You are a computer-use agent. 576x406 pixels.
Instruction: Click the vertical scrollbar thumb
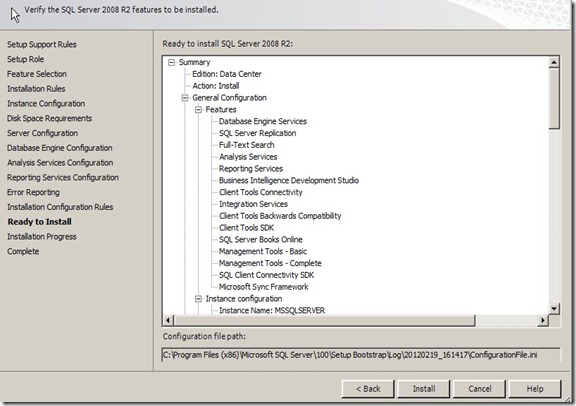(554, 98)
